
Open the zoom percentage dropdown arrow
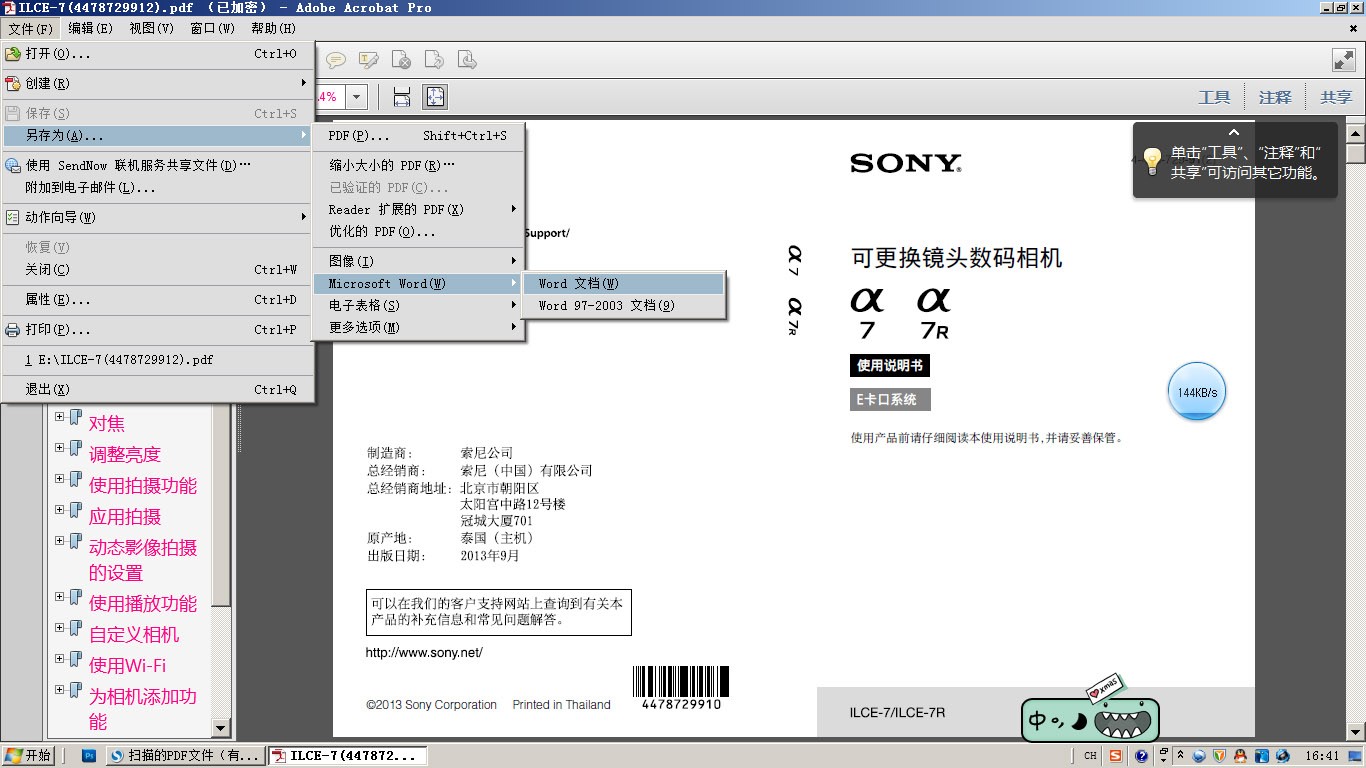(358, 97)
